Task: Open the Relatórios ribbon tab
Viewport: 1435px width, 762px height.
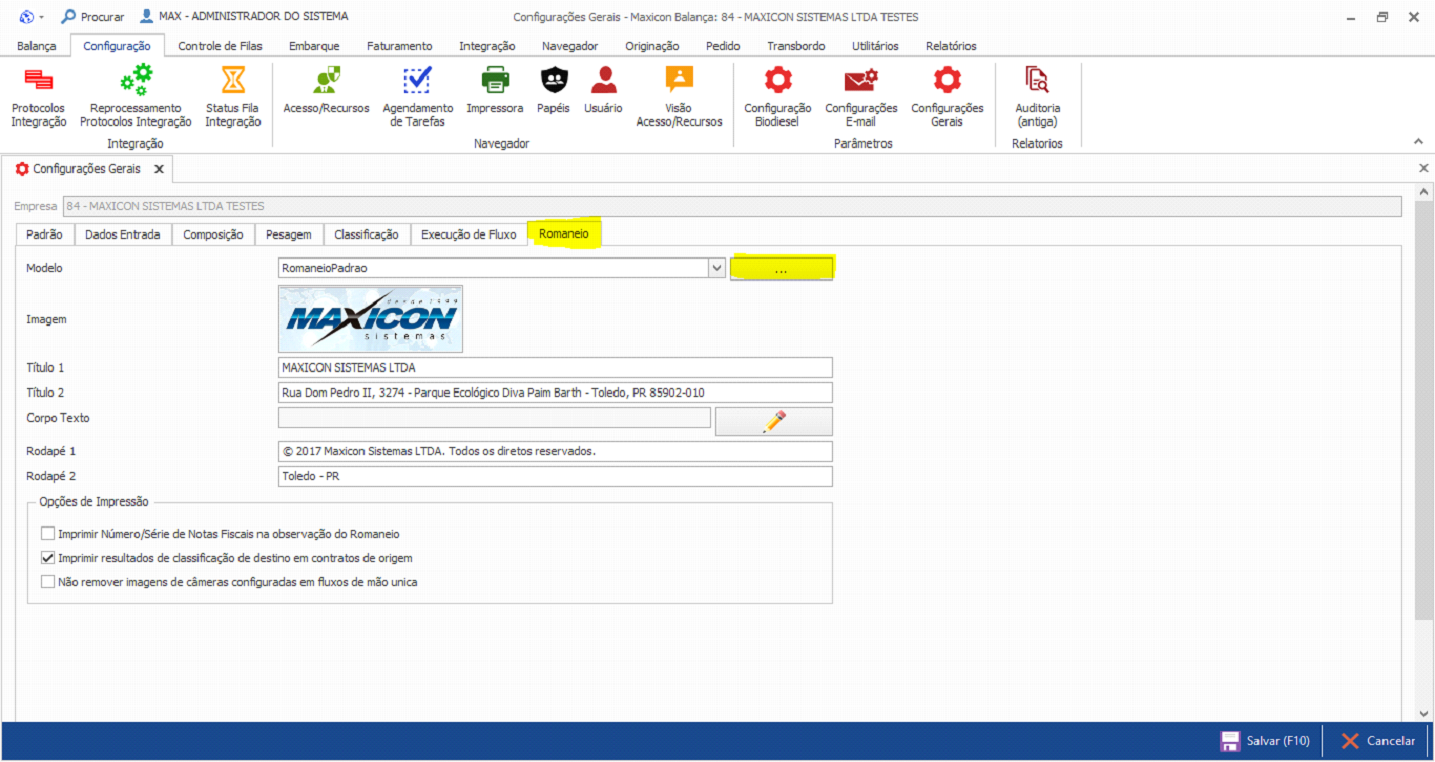Action: click(x=951, y=46)
